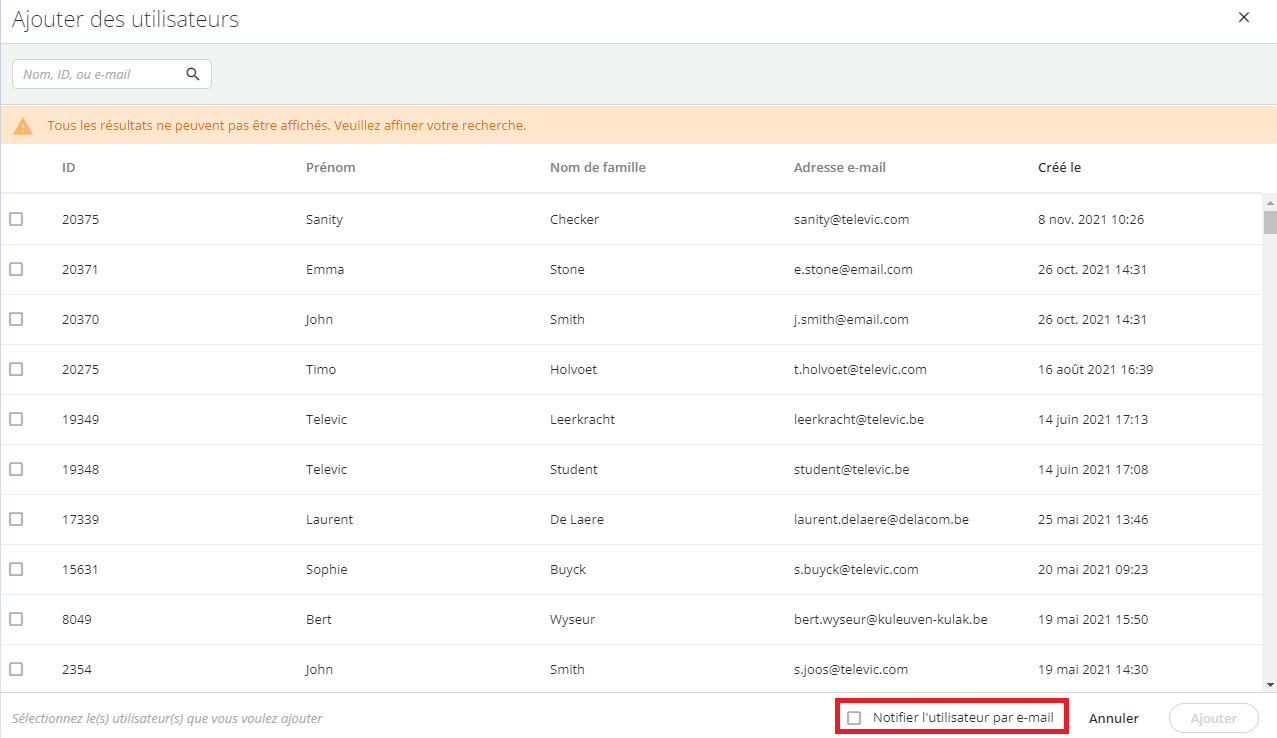Select Laurent De Laere's checkbox
The image size is (1277, 738).
16,519
